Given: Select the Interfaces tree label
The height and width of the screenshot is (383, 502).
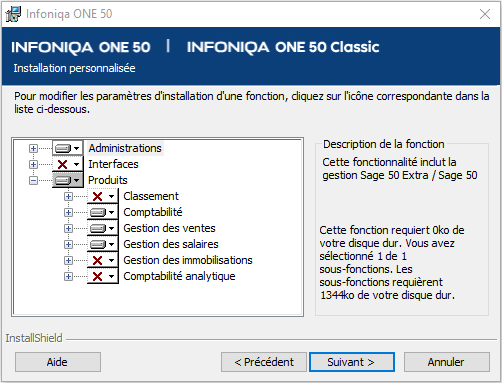Looking at the screenshot, I should (113, 164).
